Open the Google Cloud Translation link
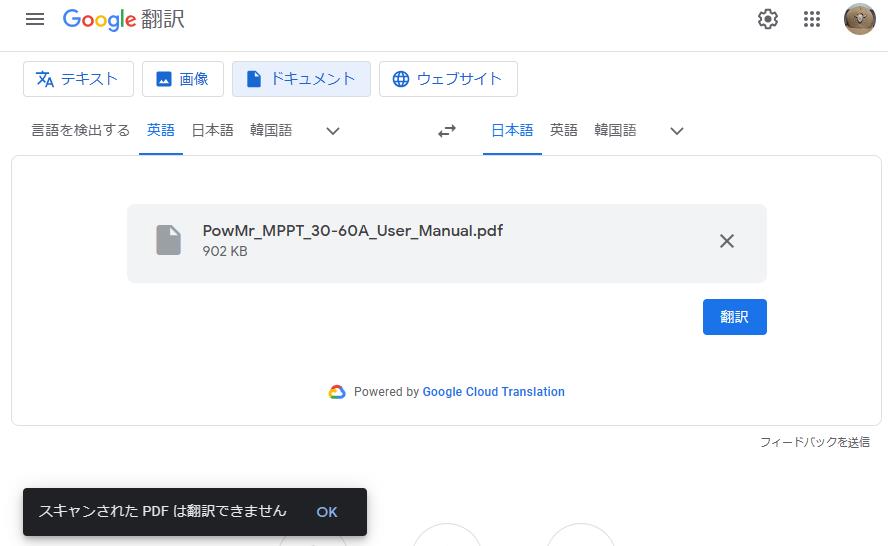This screenshot has width=888, height=546. tap(493, 392)
